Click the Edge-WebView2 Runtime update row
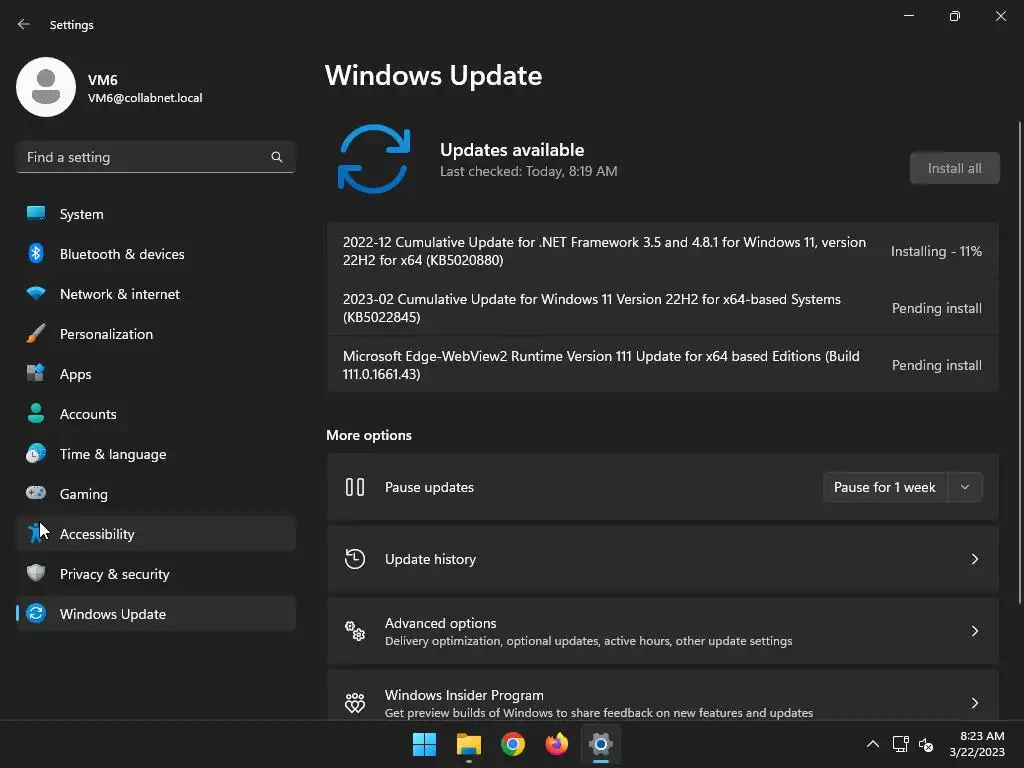The width and height of the screenshot is (1024, 768). pyautogui.click(x=663, y=364)
